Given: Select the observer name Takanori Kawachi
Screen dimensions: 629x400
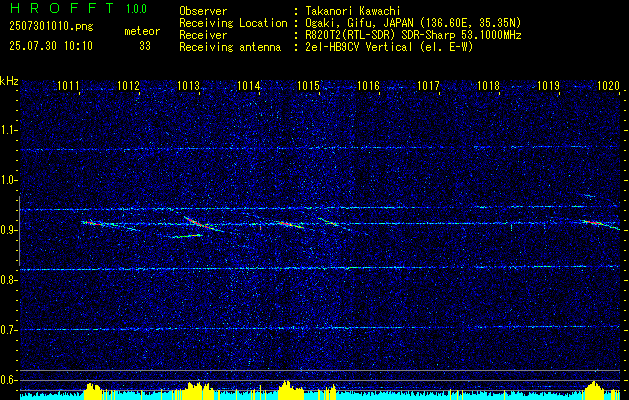Looking at the screenshot, I should pos(353,11).
